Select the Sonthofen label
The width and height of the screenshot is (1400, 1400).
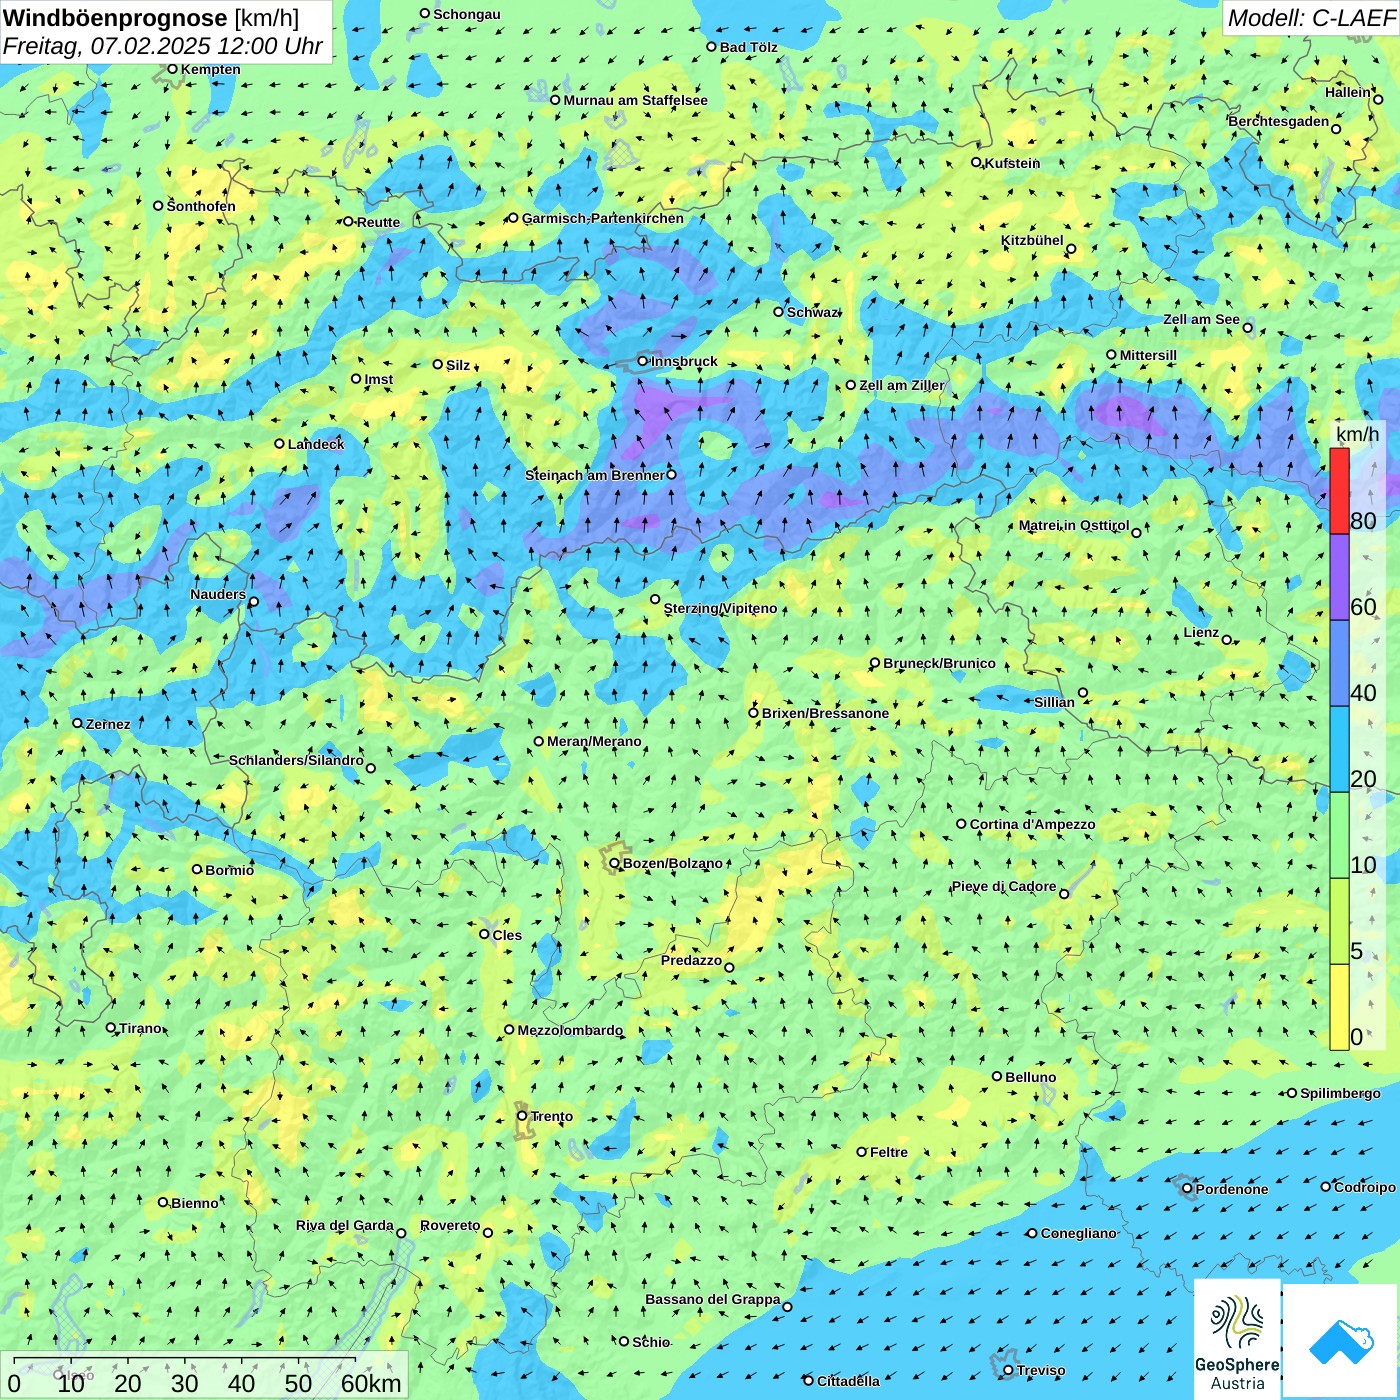click(x=201, y=206)
